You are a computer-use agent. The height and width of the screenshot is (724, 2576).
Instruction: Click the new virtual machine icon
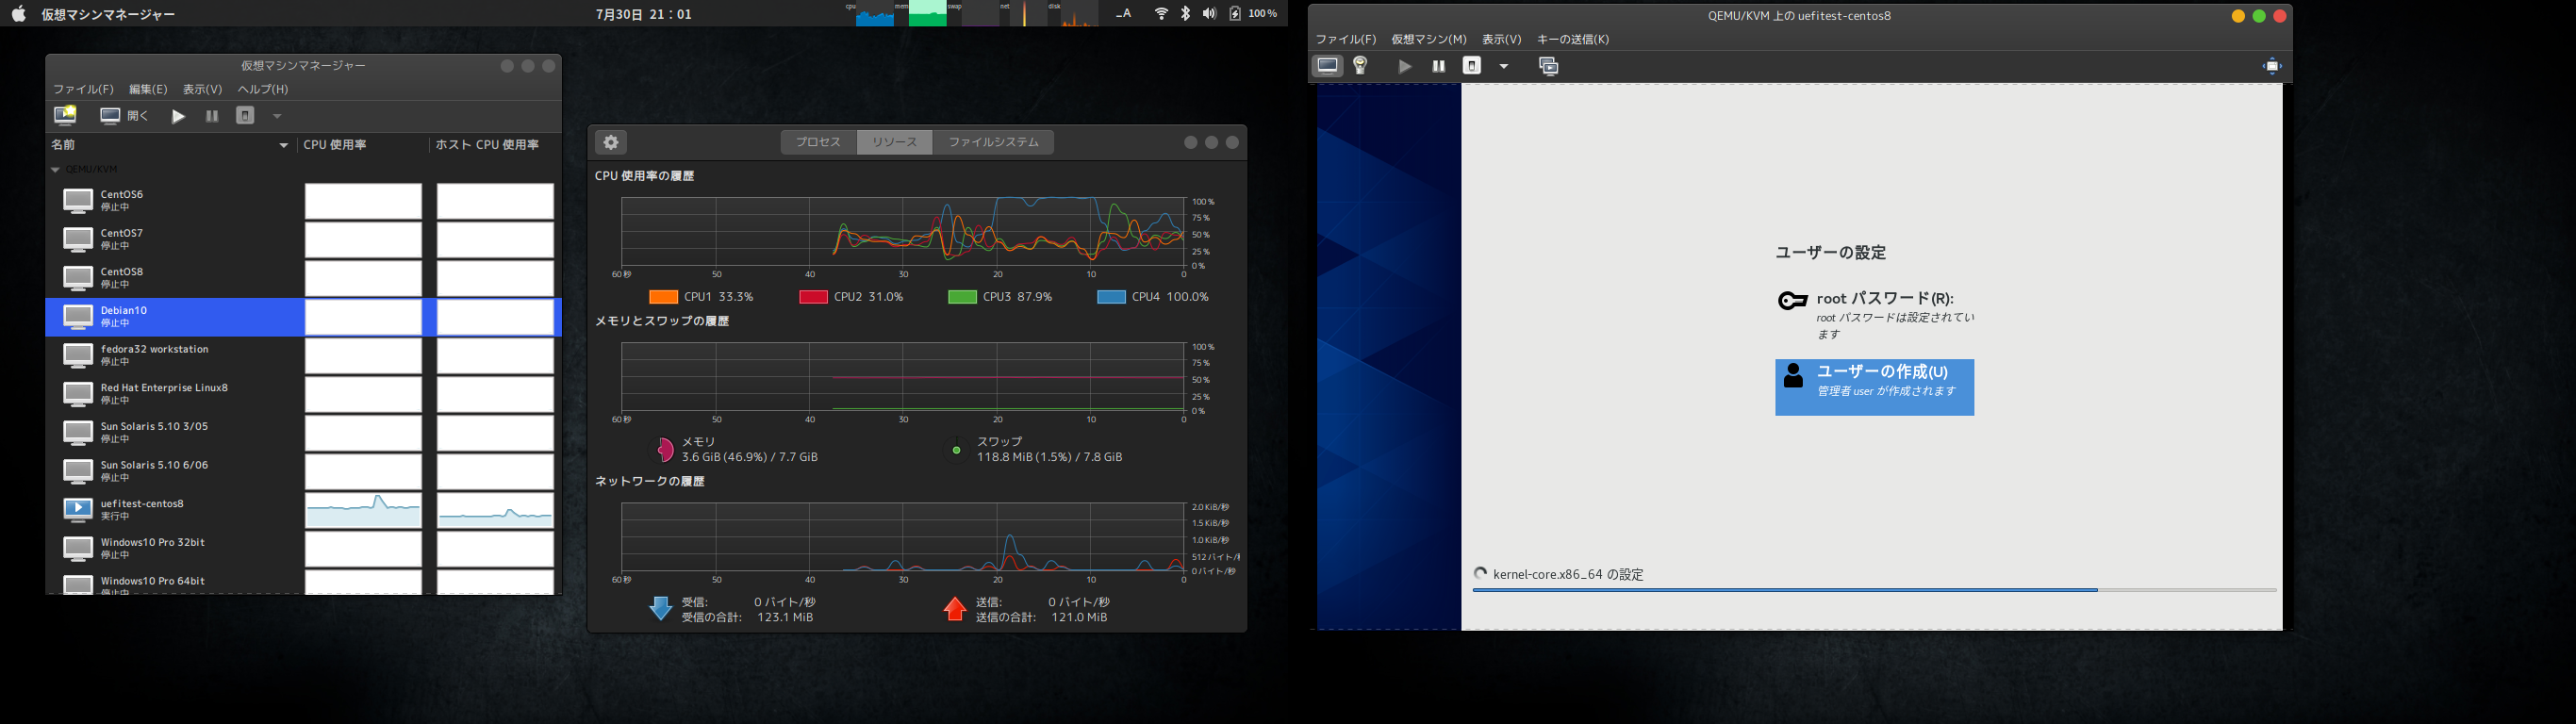[x=65, y=116]
